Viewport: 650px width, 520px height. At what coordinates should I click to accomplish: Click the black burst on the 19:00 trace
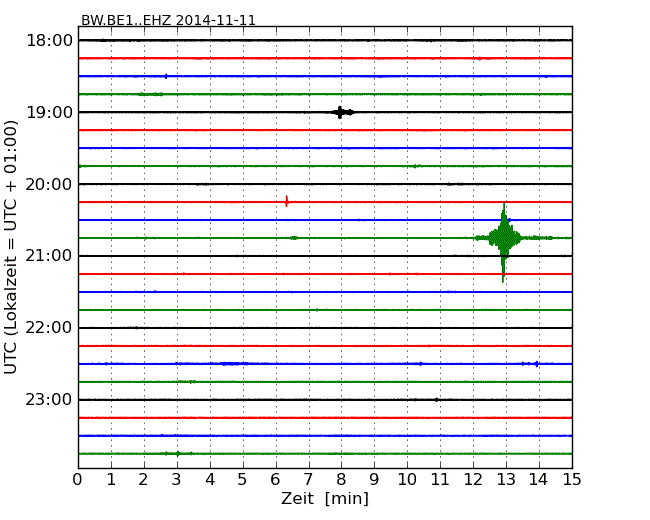342,112
